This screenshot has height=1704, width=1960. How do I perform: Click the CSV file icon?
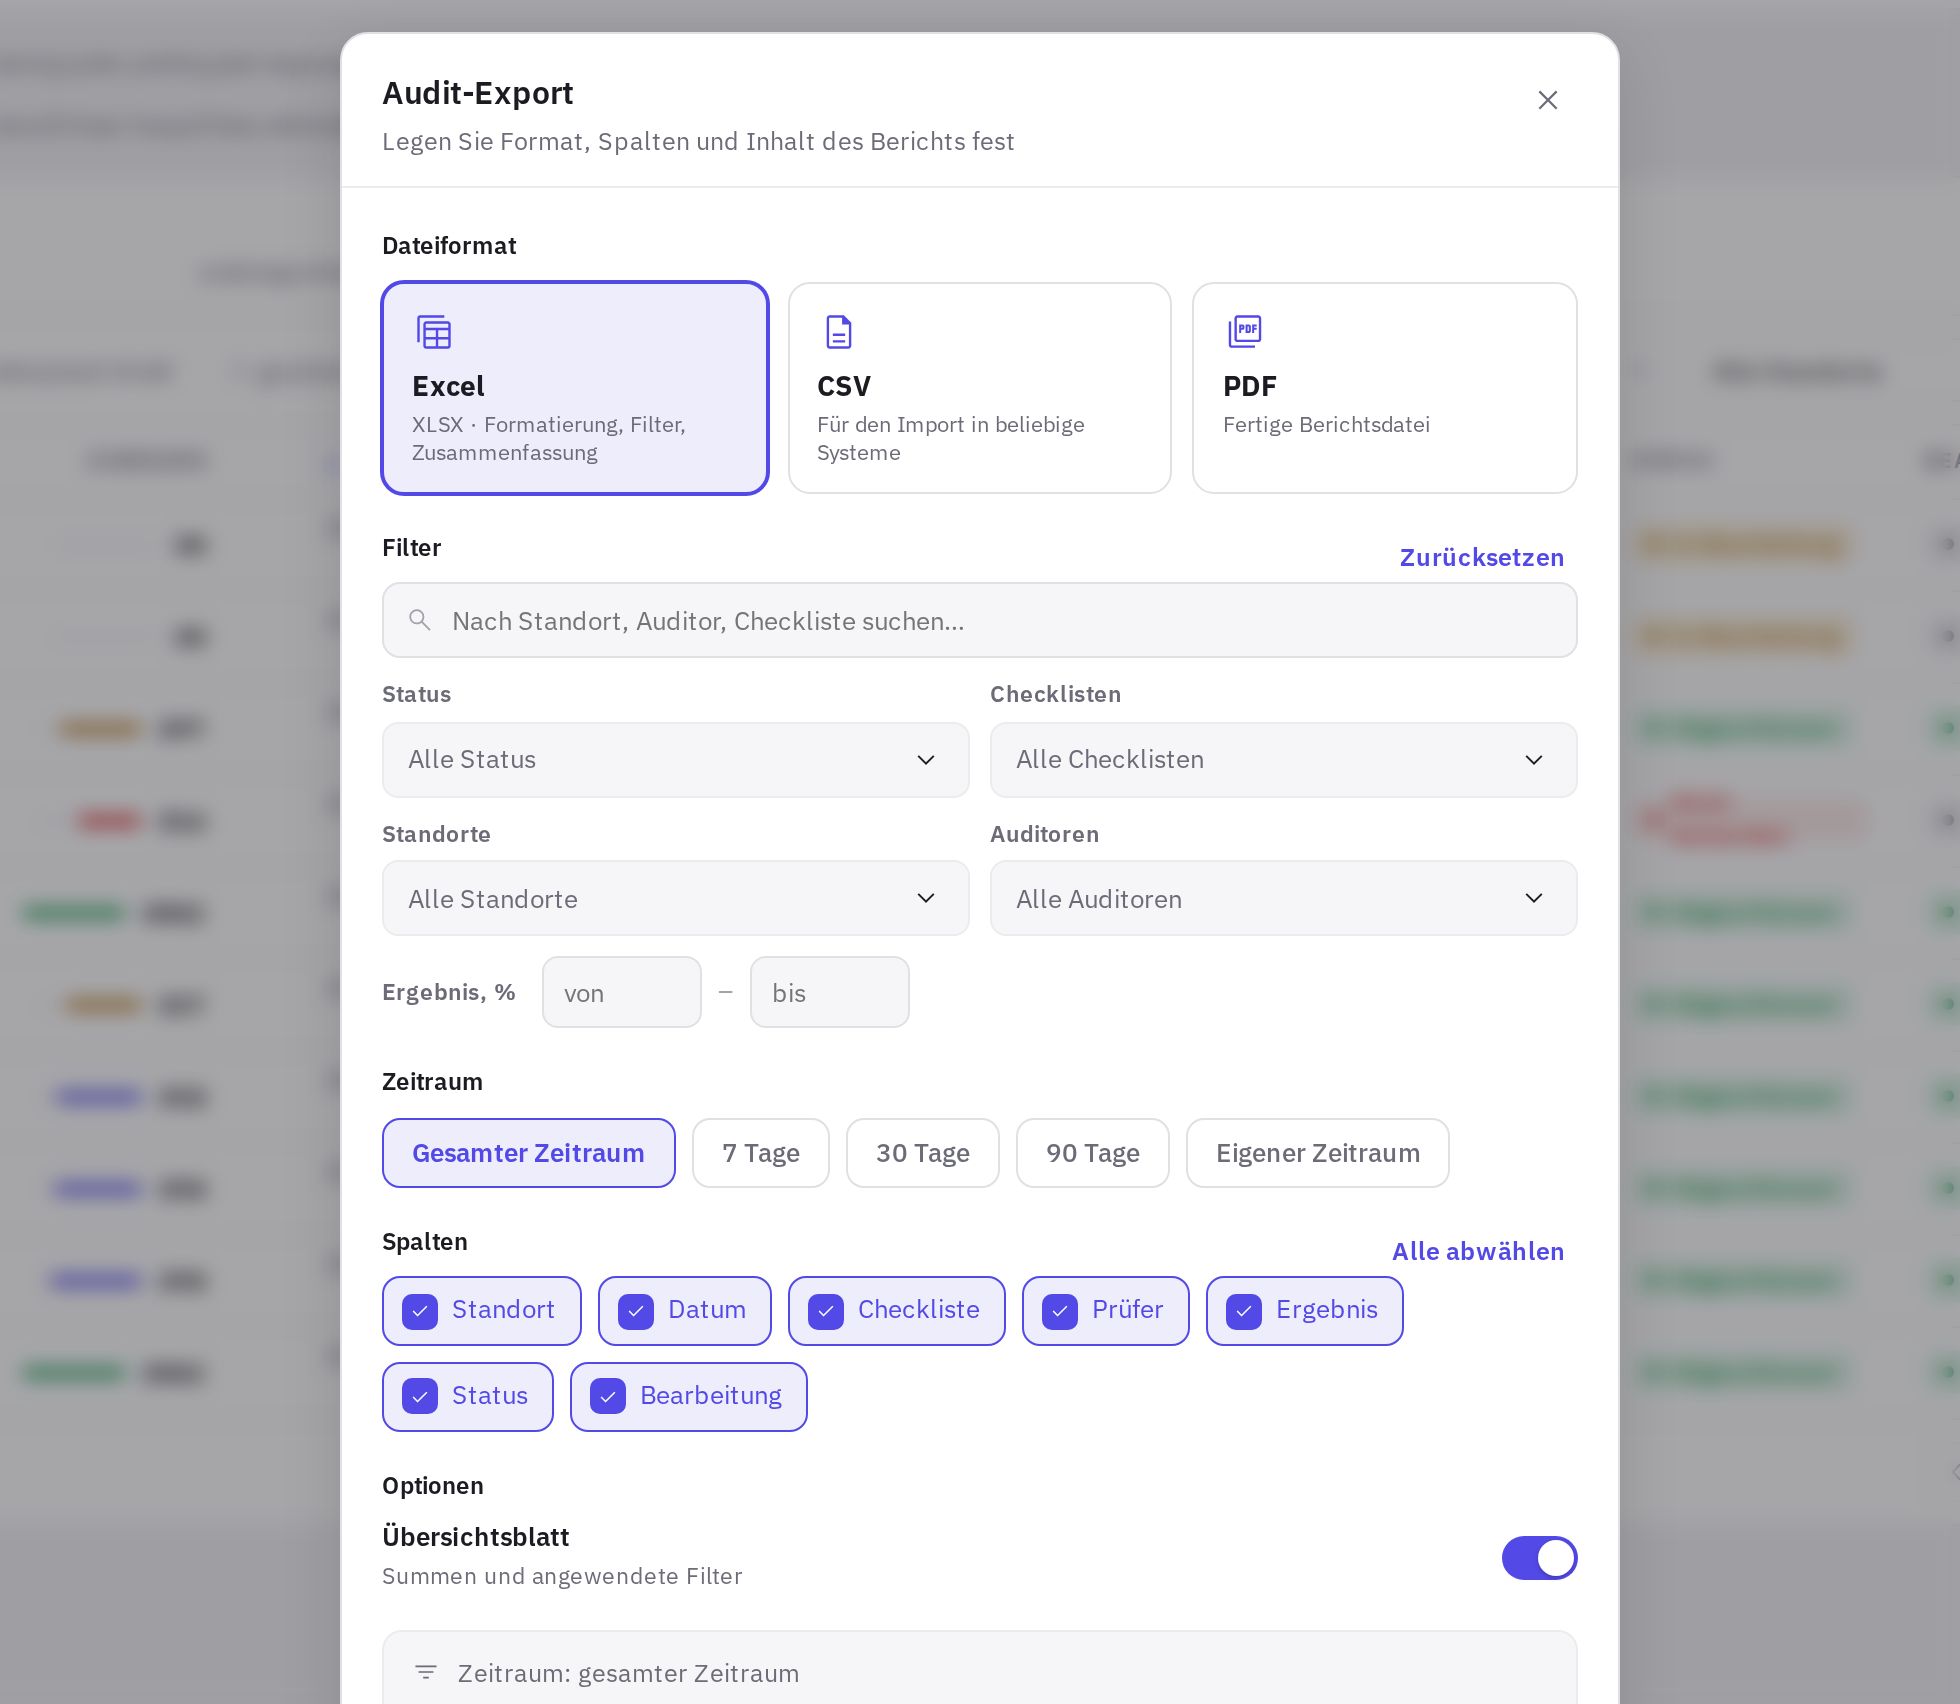[x=839, y=332]
